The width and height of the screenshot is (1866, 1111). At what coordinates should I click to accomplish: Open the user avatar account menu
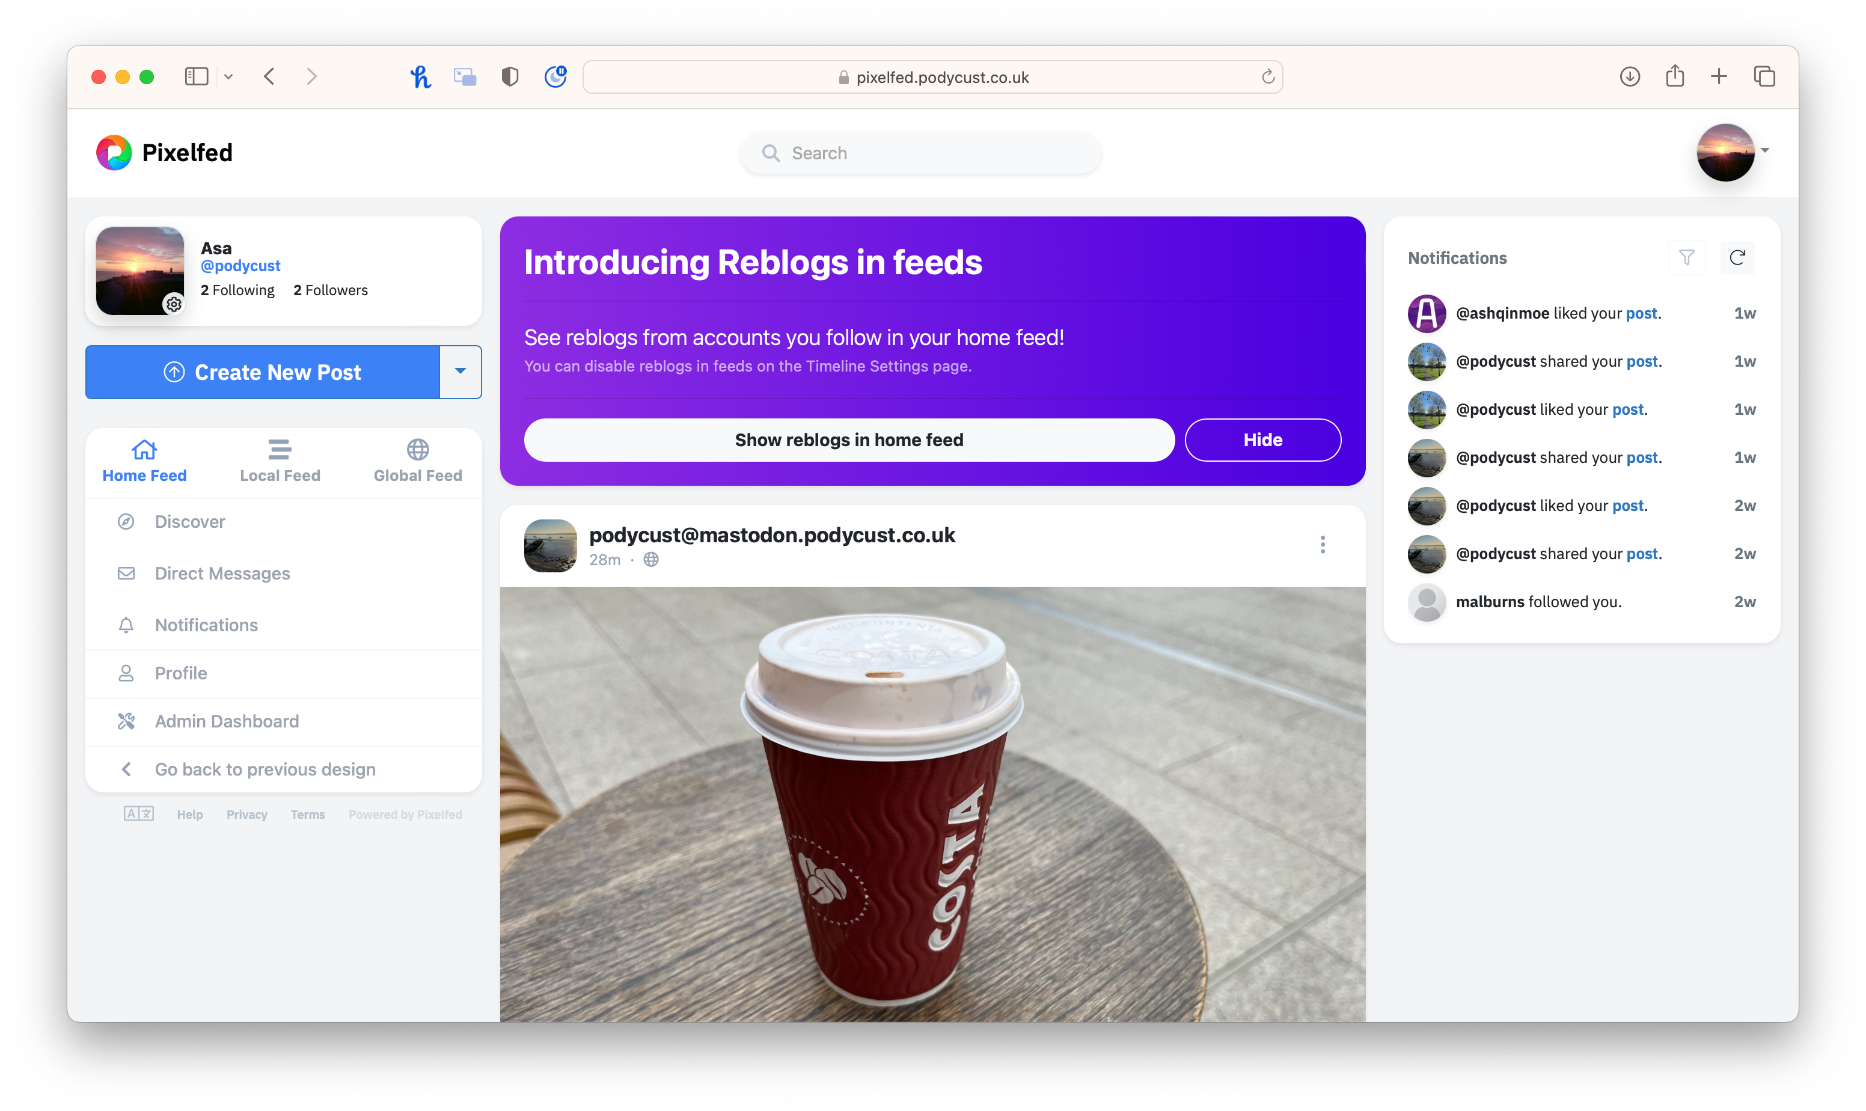[x=1726, y=153]
